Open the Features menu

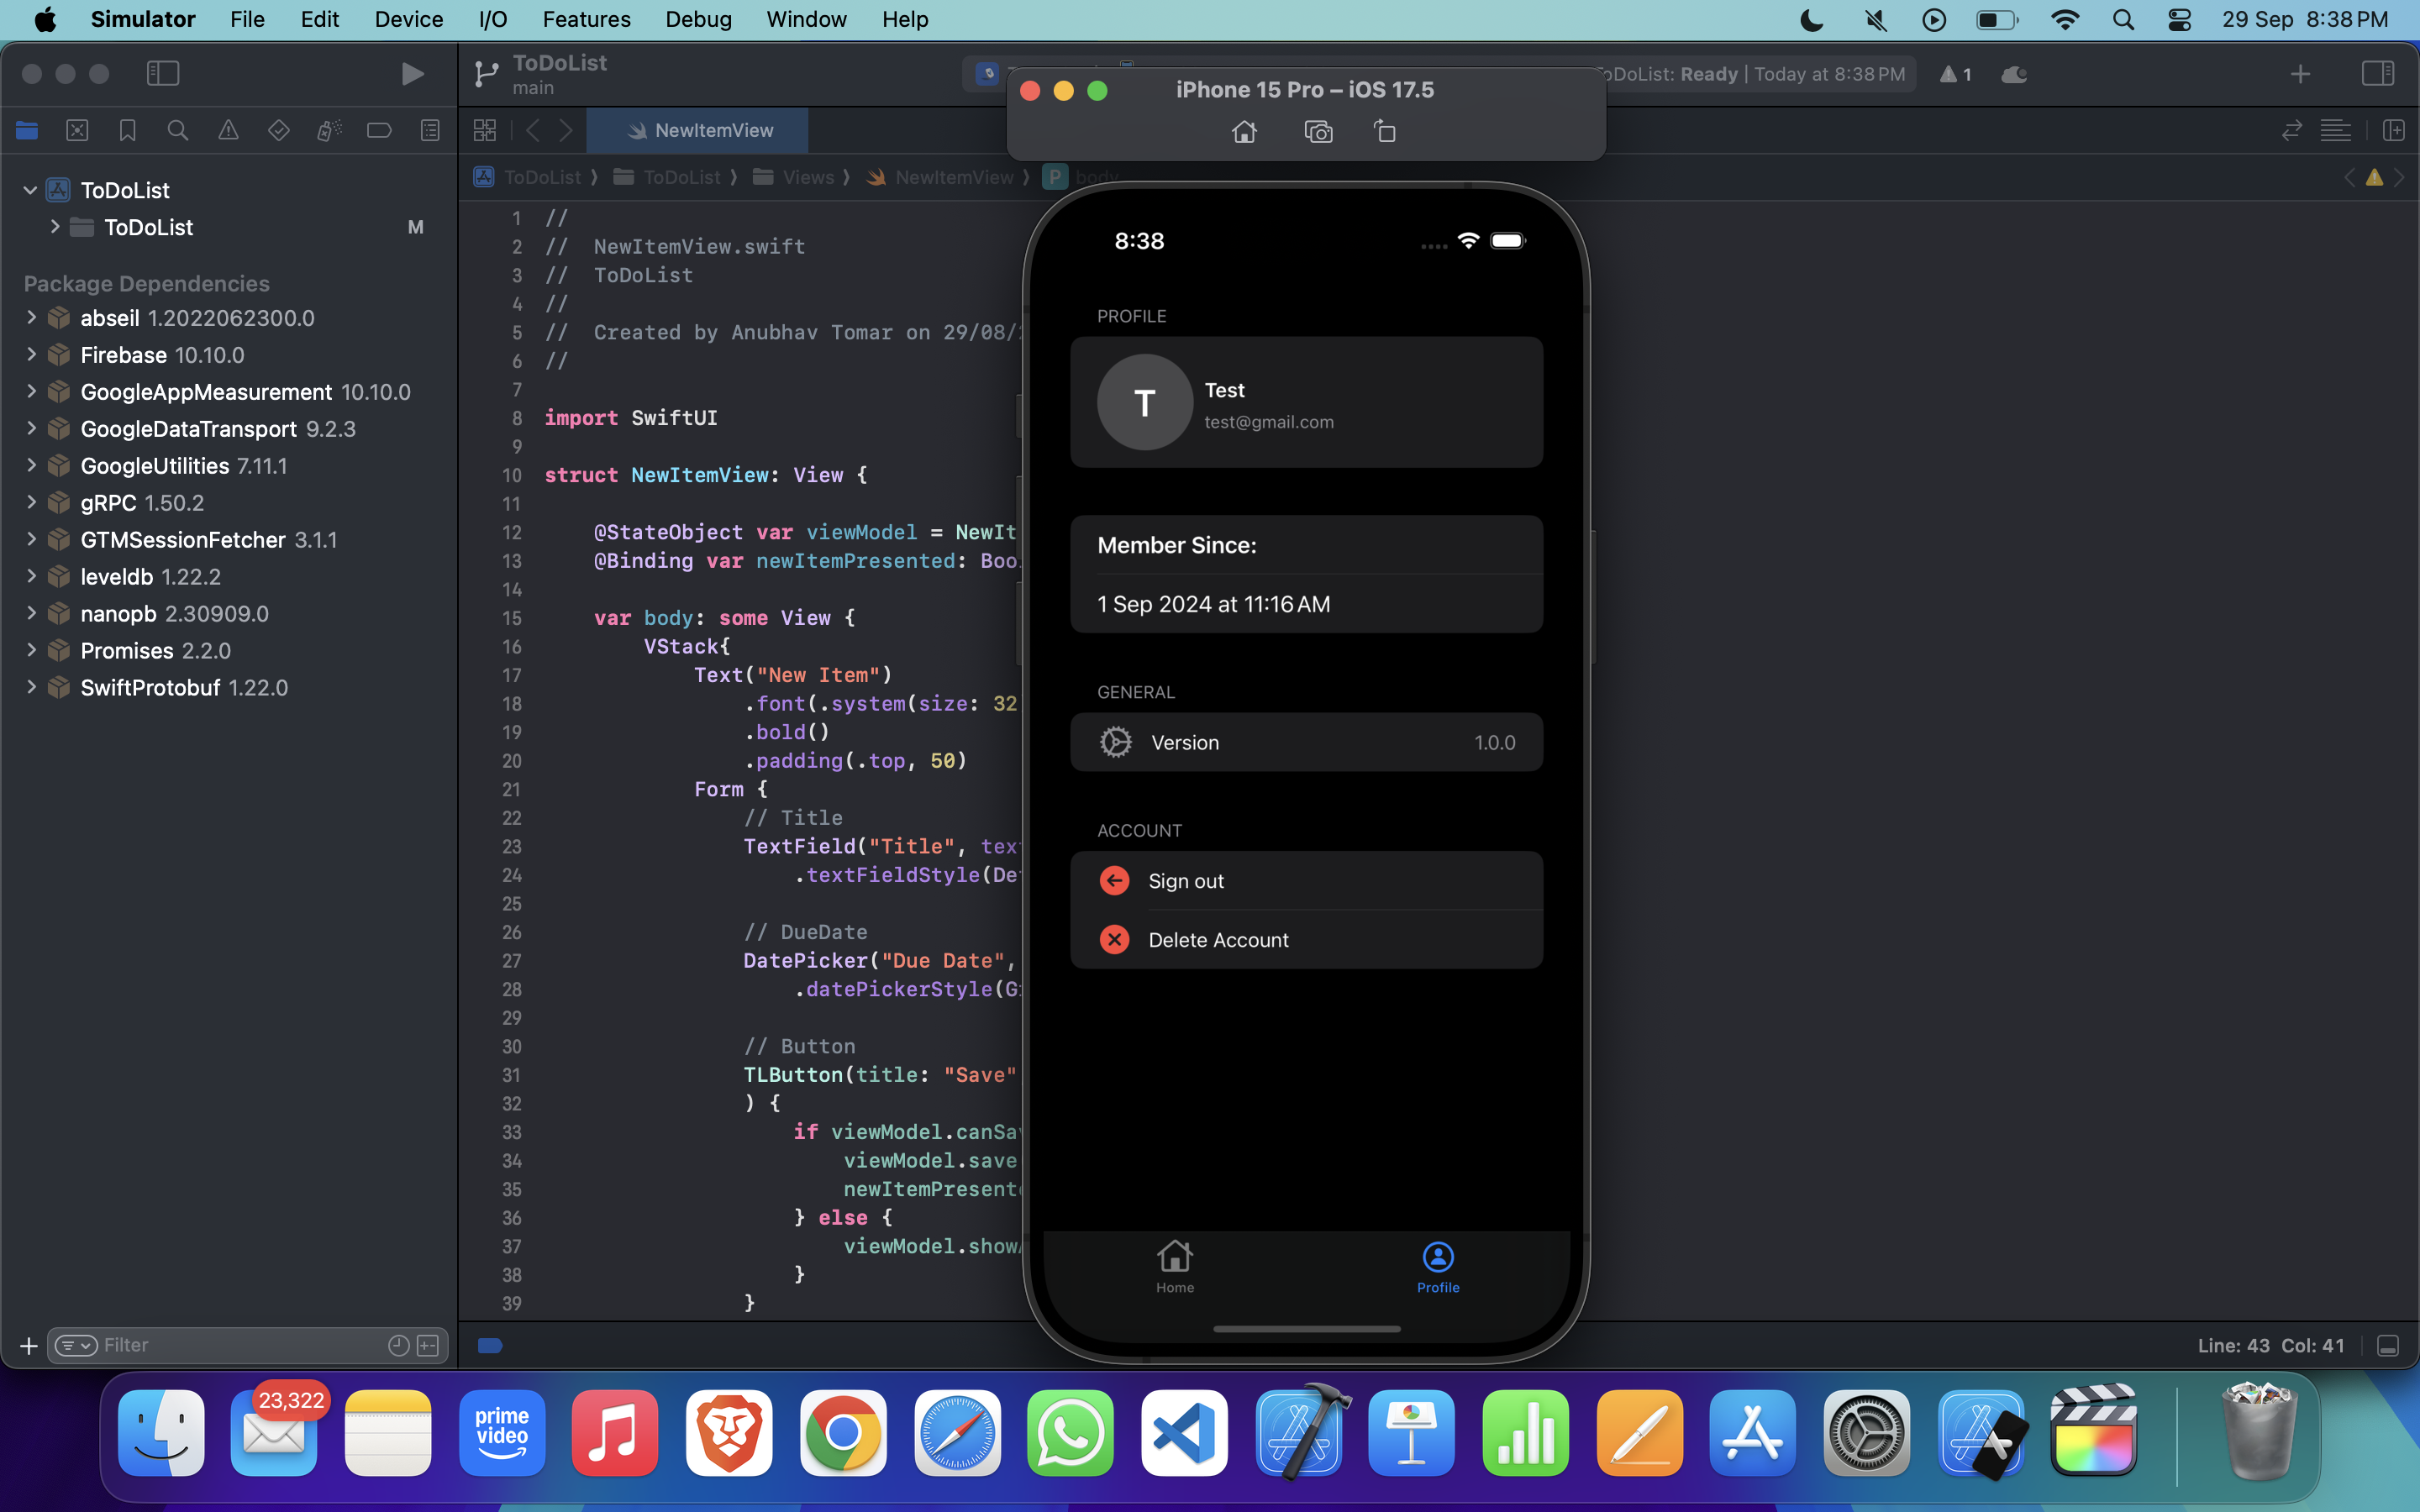(x=586, y=19)
